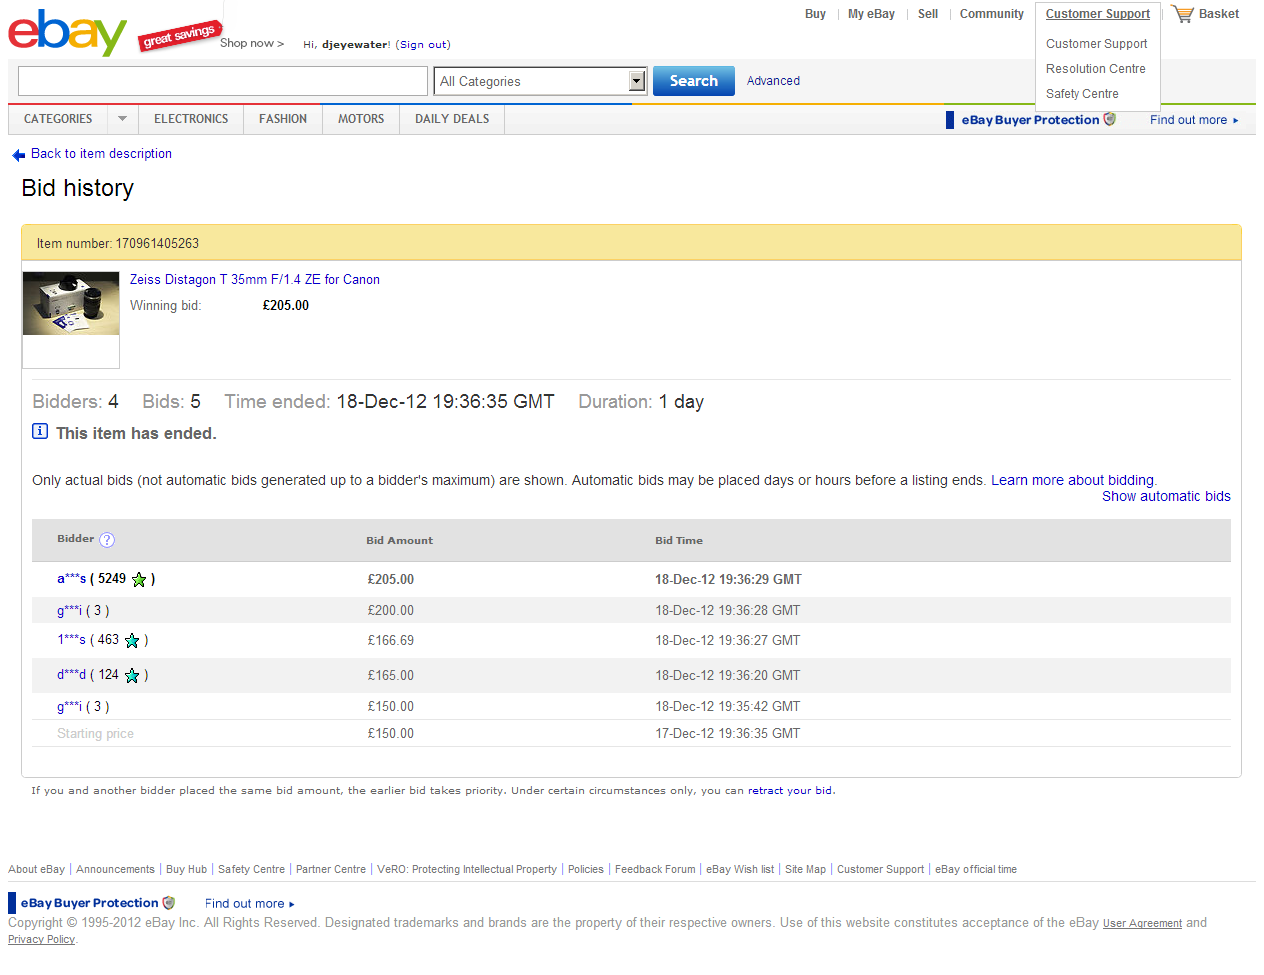Click Shop now link

(x=252, y=43)
